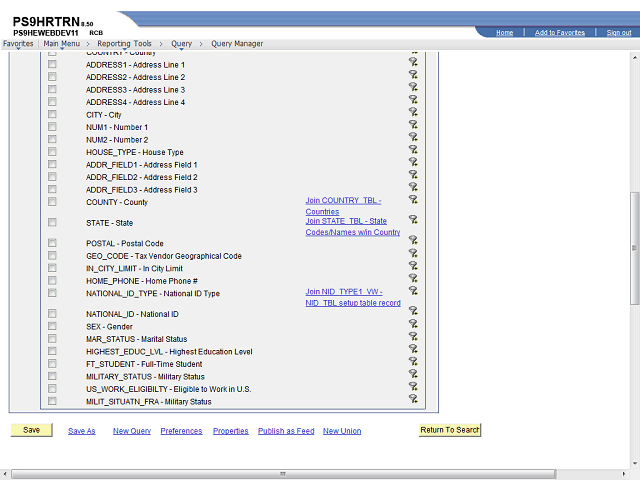The height and width of the screenshot is (480, 640).
Task: Click filter icon for POSTAL row
Action: tap(413, 240)
